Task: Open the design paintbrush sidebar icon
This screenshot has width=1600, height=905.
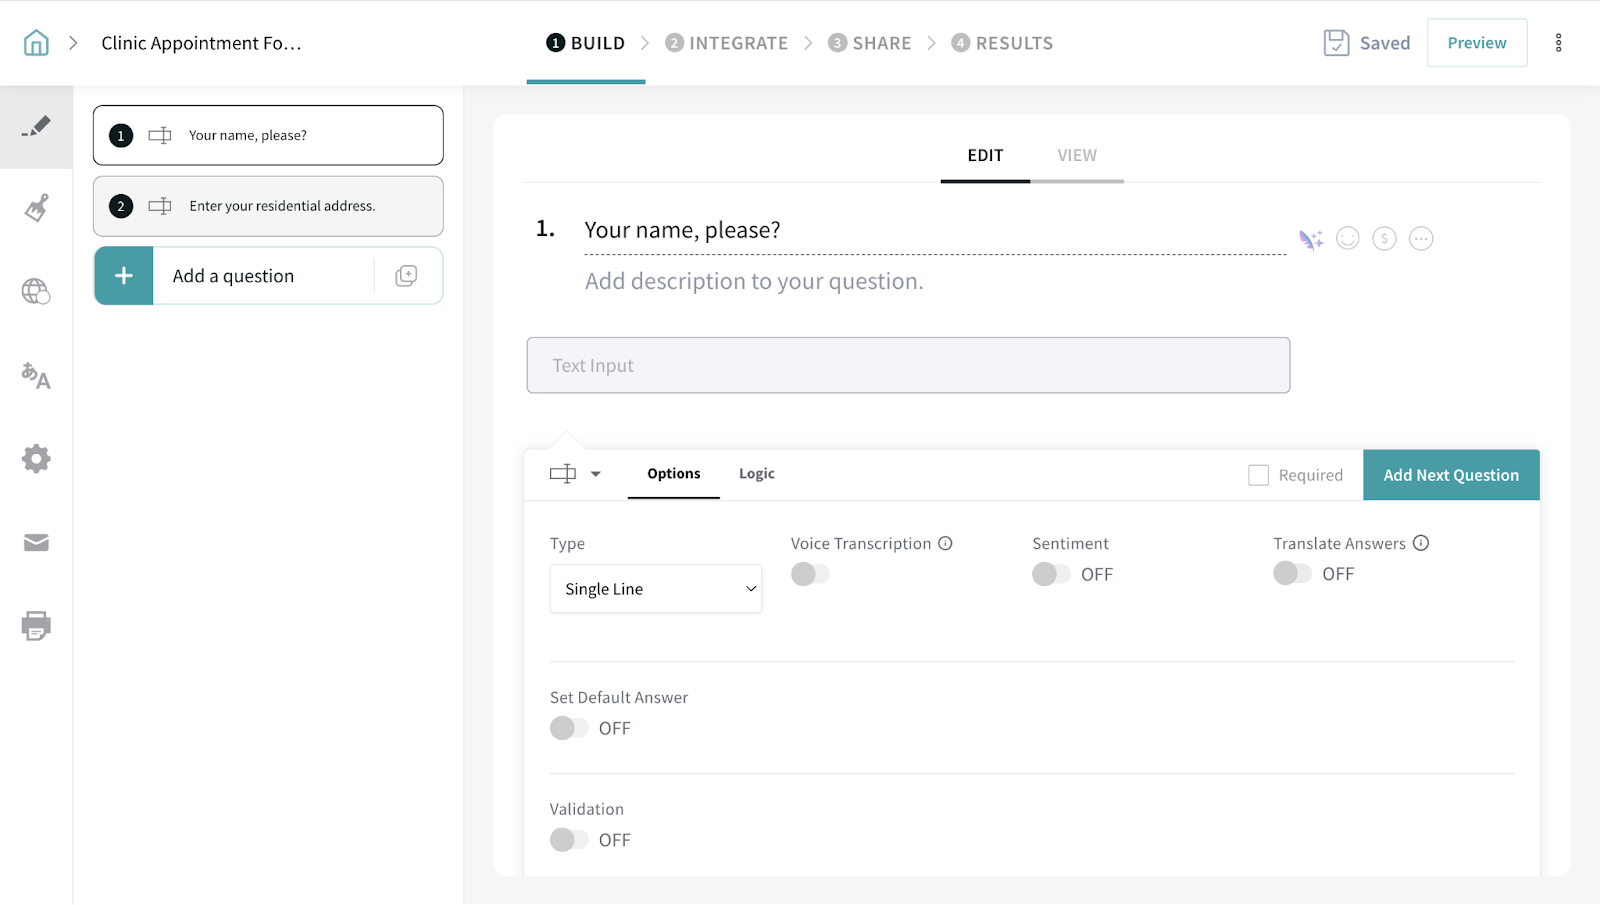Action: (x=36, y=208)
